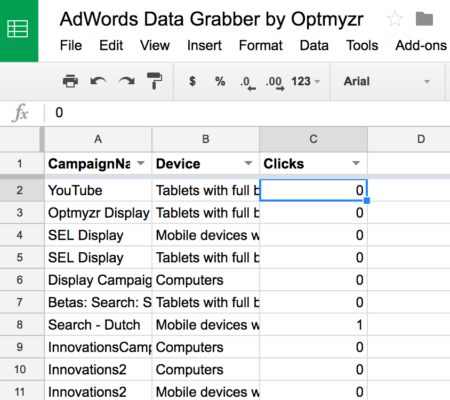
Task: Open the Device column filter dropdown
Action: pos(248,163)
